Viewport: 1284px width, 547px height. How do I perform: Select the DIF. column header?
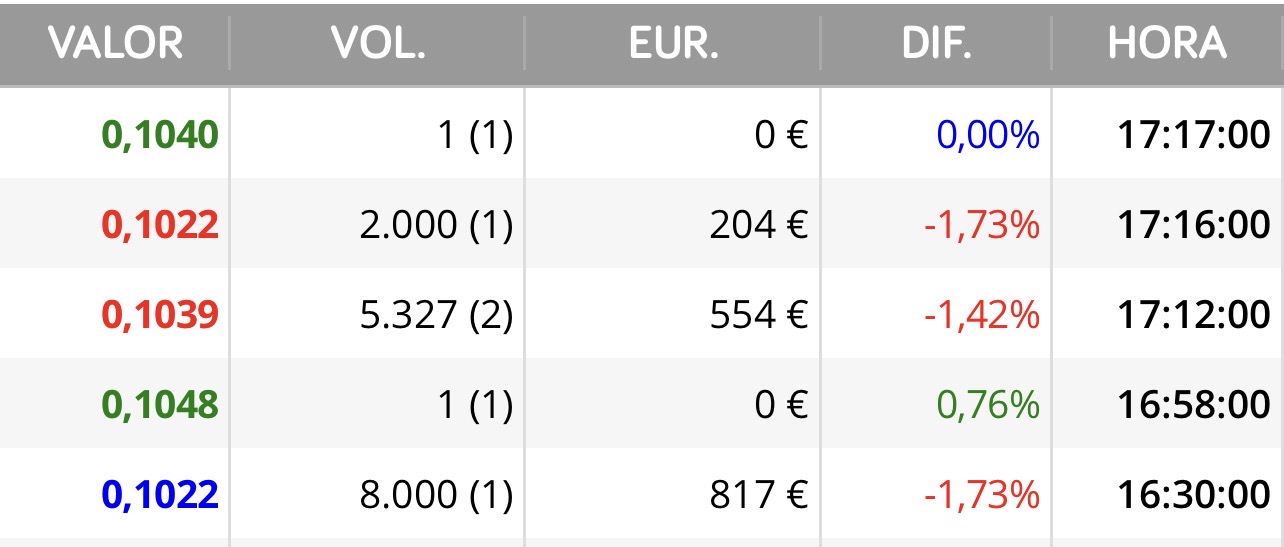936,44
